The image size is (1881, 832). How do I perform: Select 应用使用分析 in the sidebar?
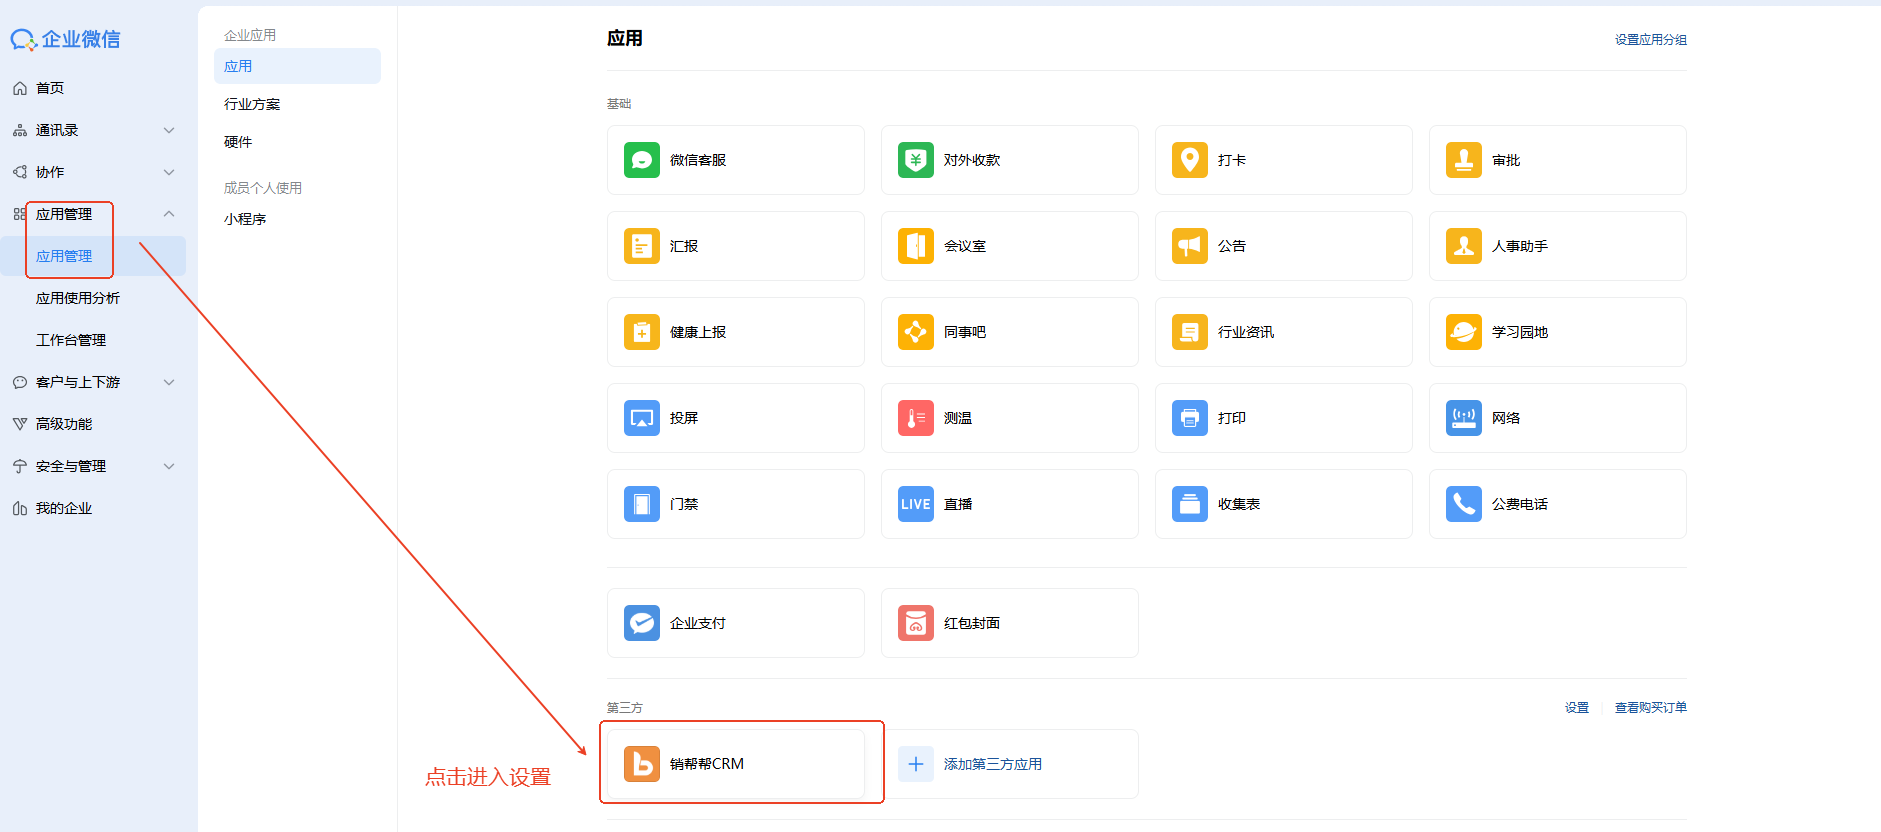point(78,298)
